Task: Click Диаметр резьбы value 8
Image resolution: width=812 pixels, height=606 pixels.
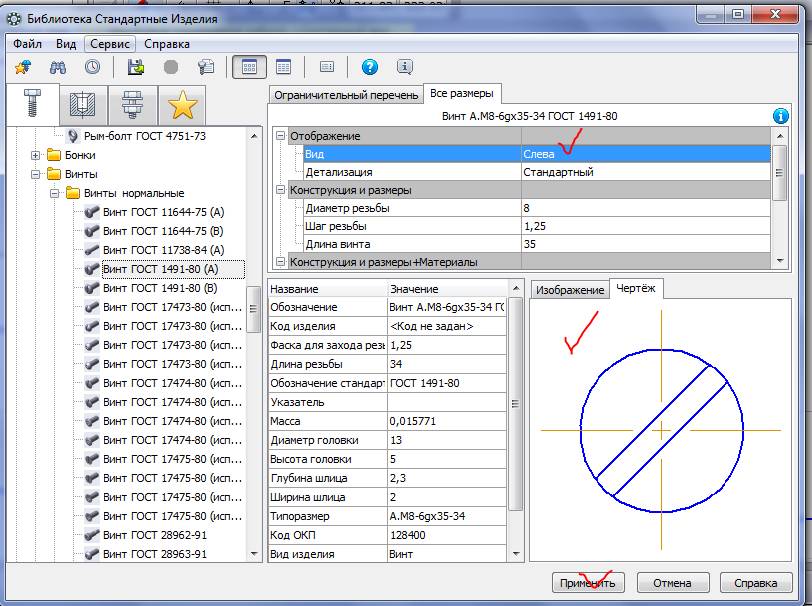Action: coord(645,208)
